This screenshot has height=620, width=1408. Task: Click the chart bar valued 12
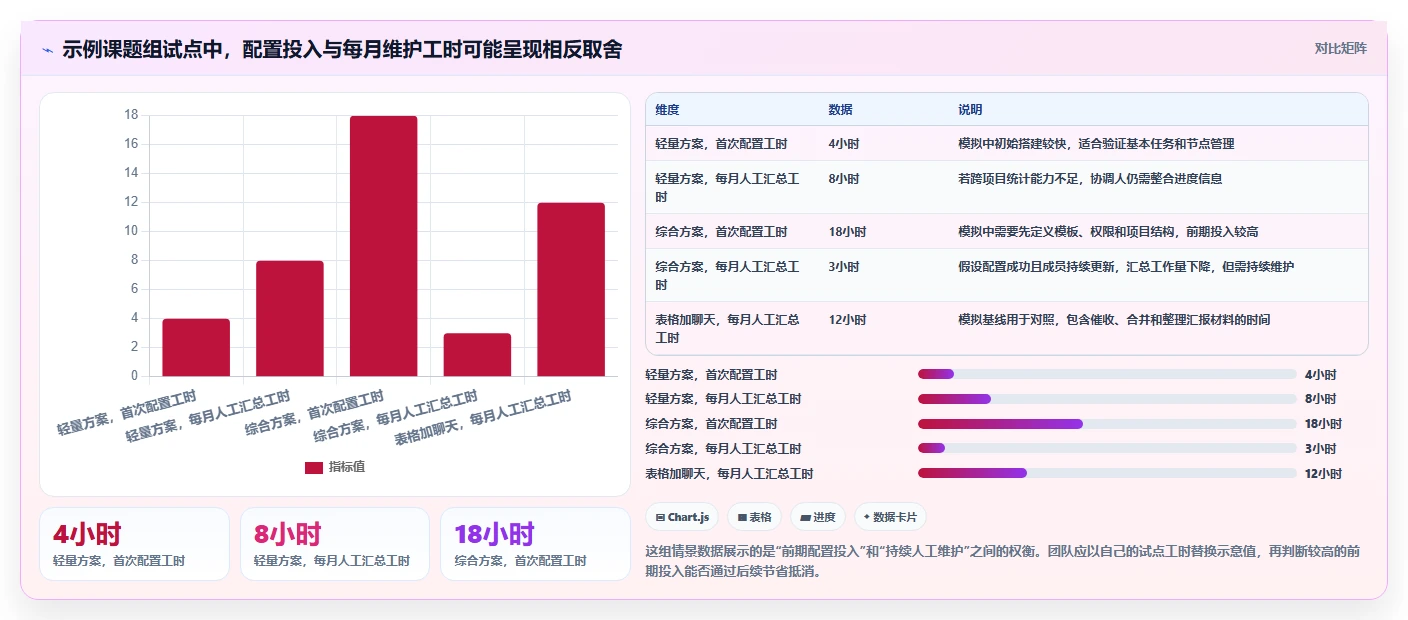tap(571, 289)
